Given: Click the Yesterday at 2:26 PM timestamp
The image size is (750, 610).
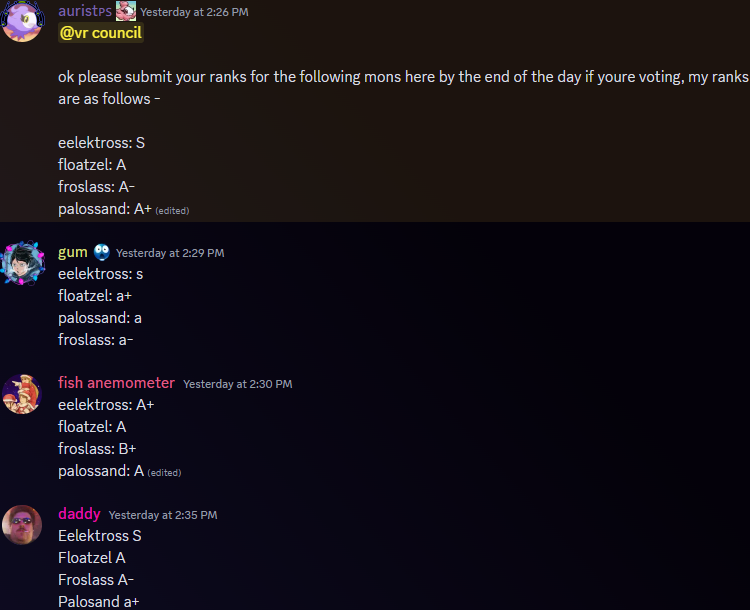Looking at the screenshot, I should tap(194, 12).
